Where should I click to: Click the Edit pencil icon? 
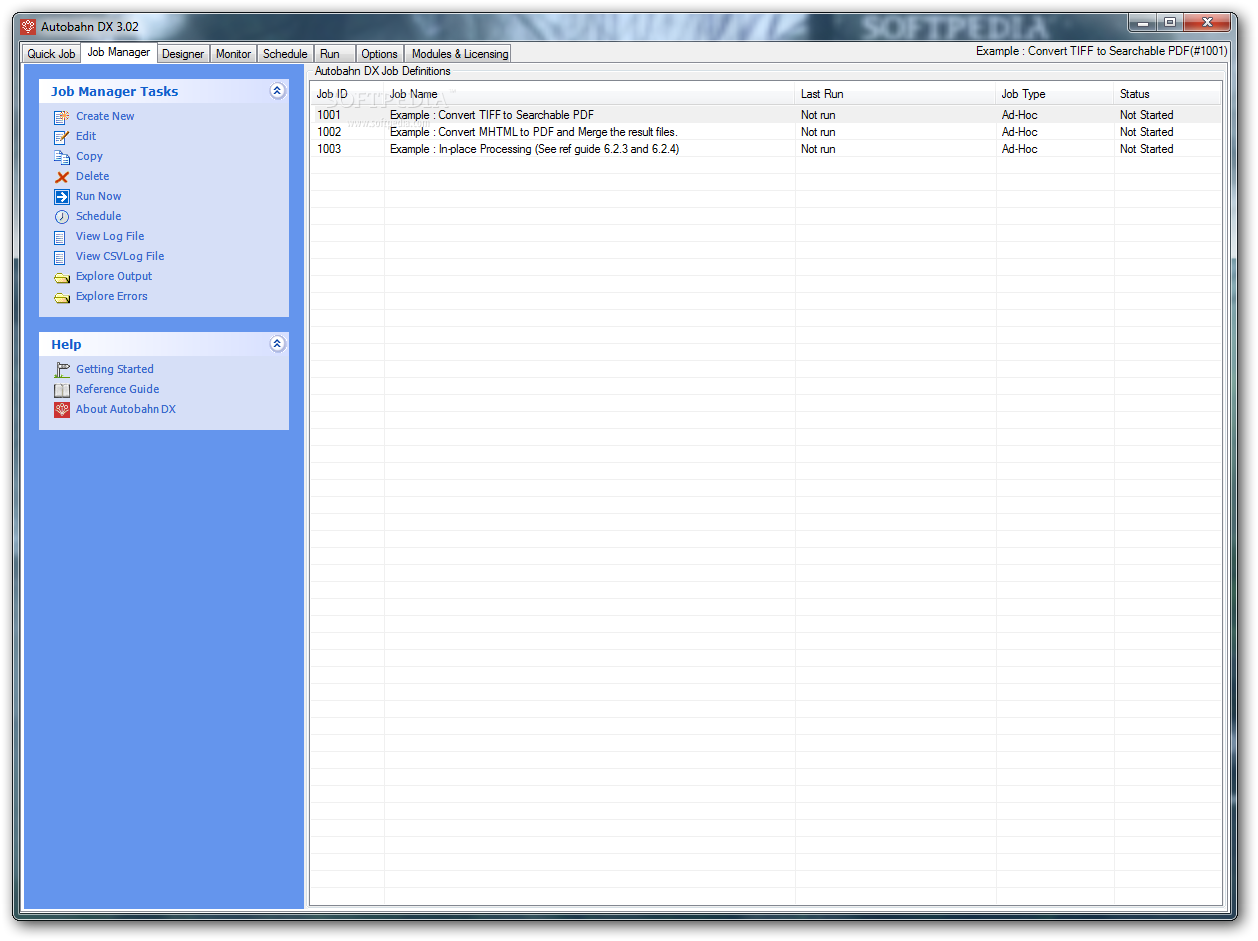click(62, 137)
